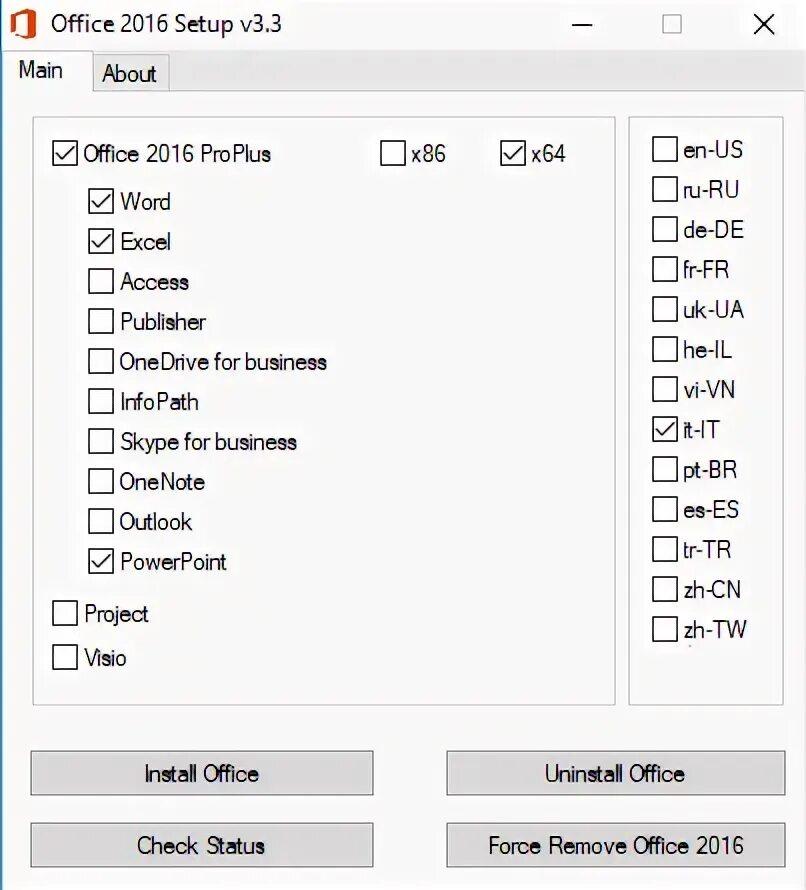Uncheck the it-IT language option
806x890 pixels.
coord(665,430)
